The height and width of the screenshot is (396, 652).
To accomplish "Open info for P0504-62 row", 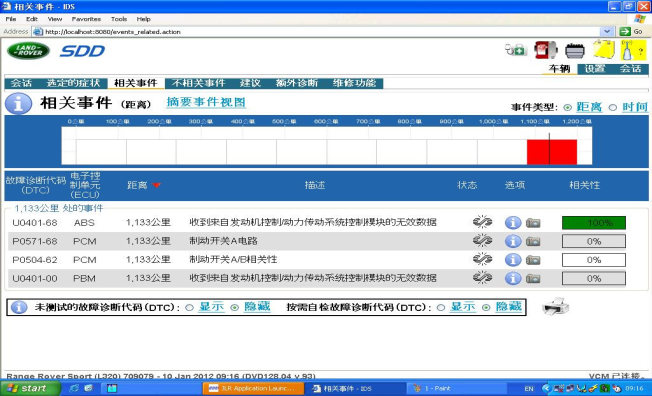I will 513,260.
